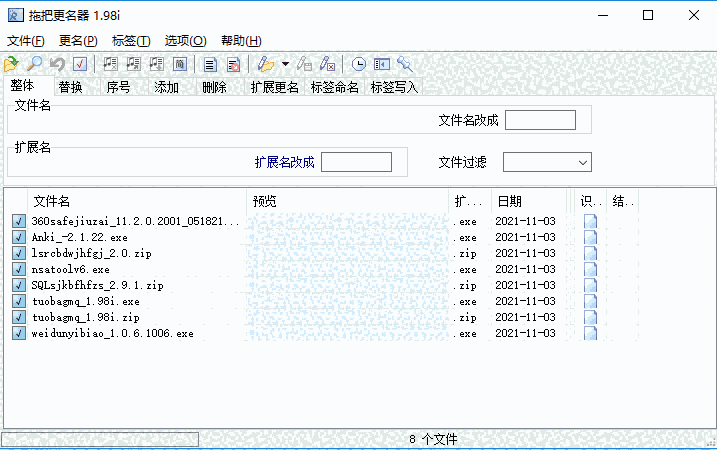The width and height of the screenshot is (717, 450).
Task: Open the 帮助(H) menu
Action: (x=241, y=41)
